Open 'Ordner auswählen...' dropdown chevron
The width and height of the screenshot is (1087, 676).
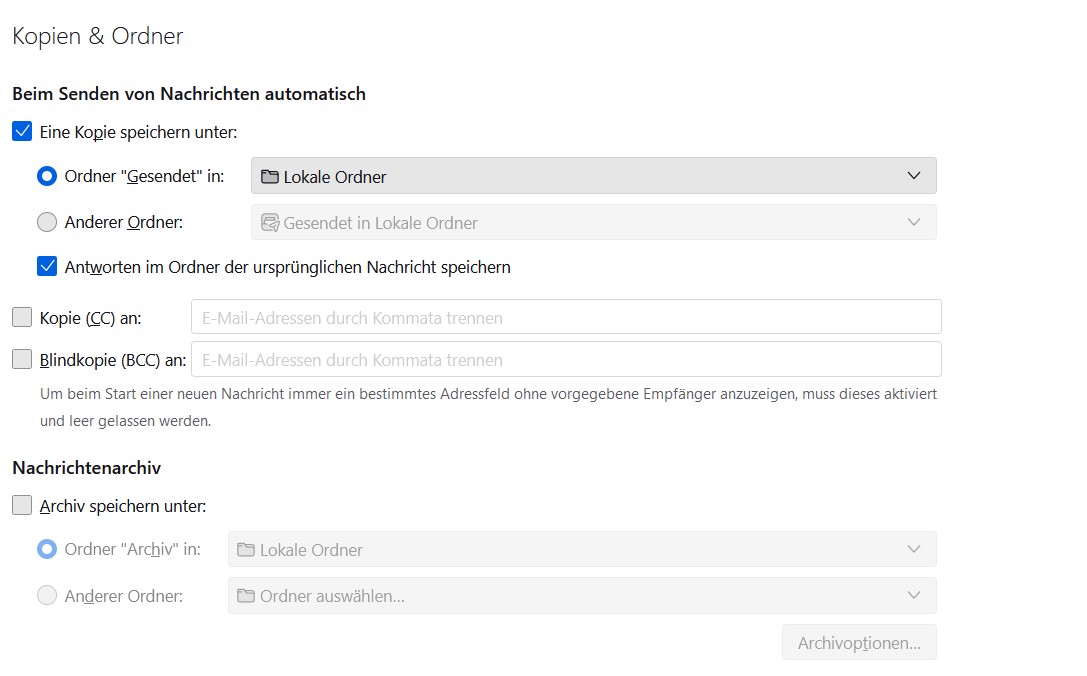point(913,595)
